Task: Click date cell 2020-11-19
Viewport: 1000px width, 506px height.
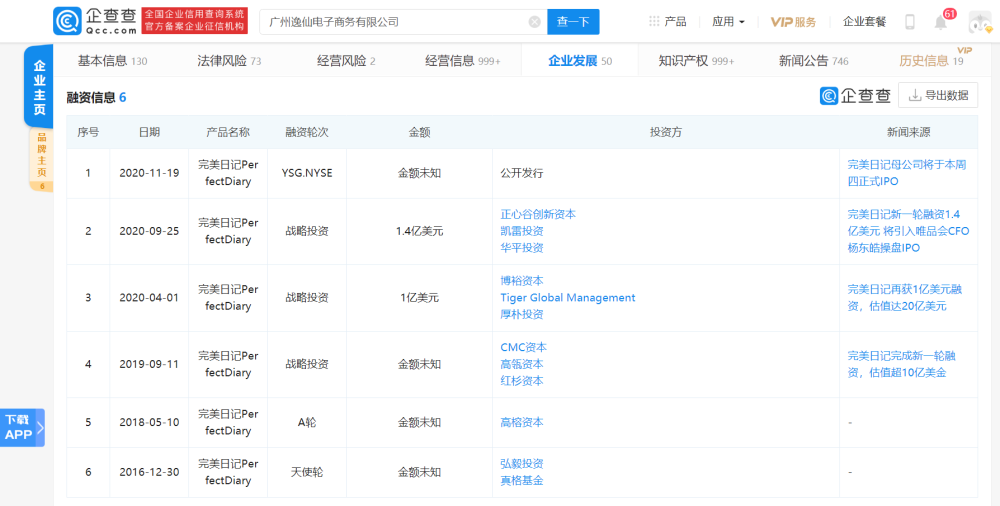Action: pos(149,173)
